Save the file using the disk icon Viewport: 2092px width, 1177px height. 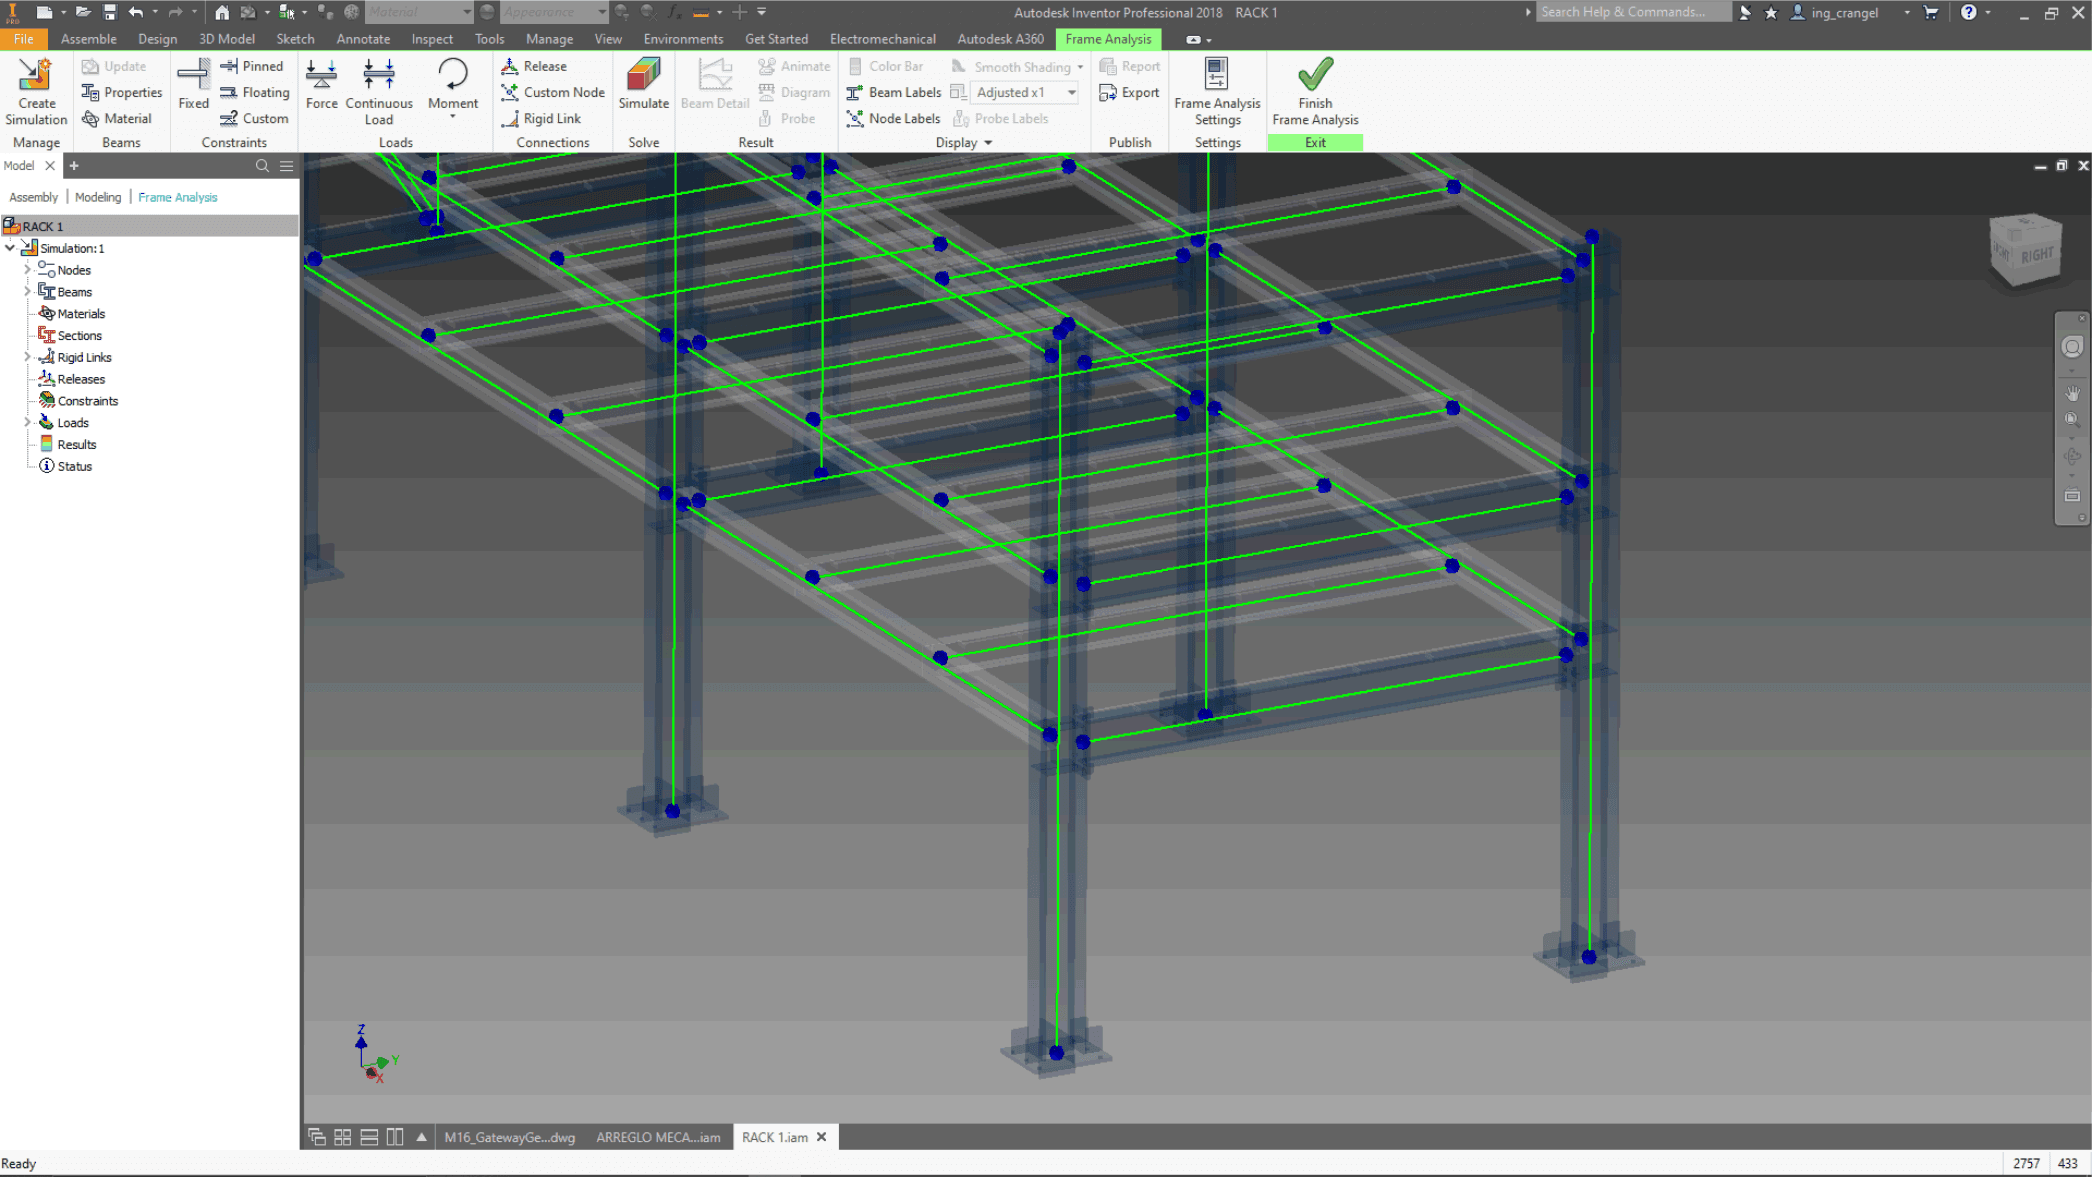coord(109,12)
